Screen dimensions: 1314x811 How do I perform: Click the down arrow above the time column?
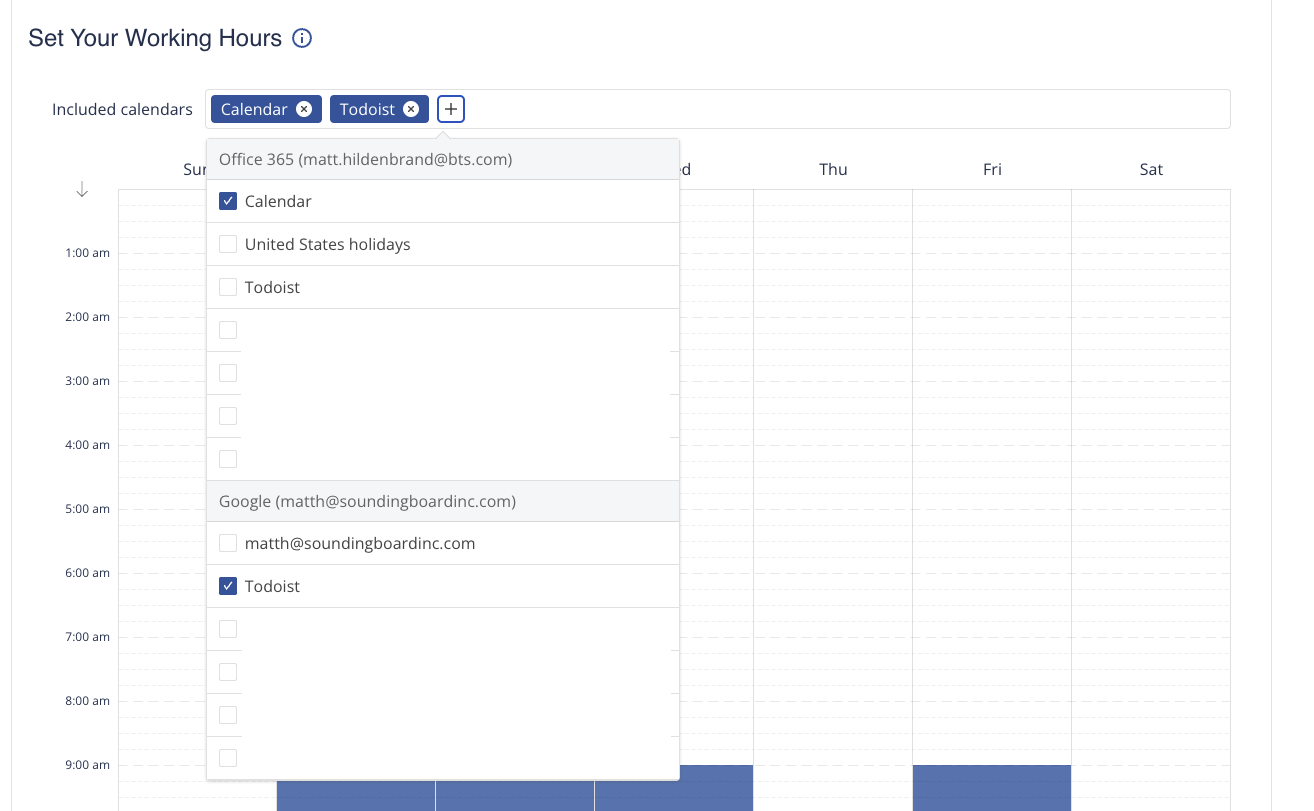tap(82, 190)
